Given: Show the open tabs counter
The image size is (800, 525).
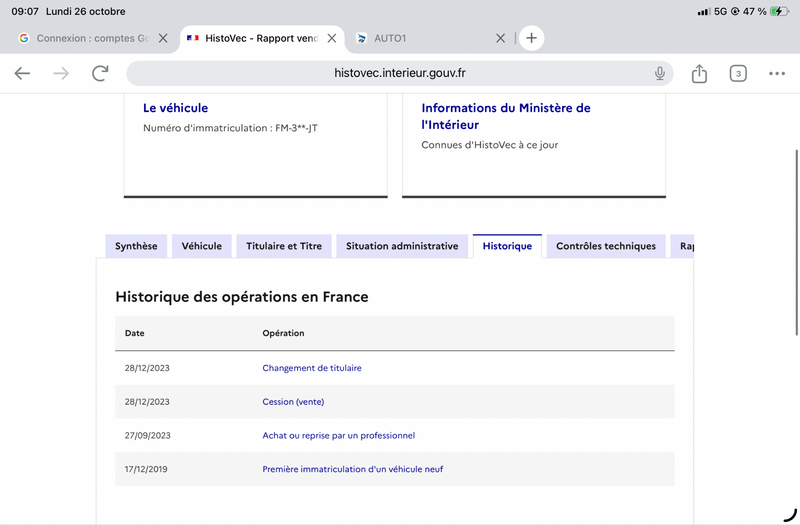Looking at the screenshot, I should [x=738, y=73].
